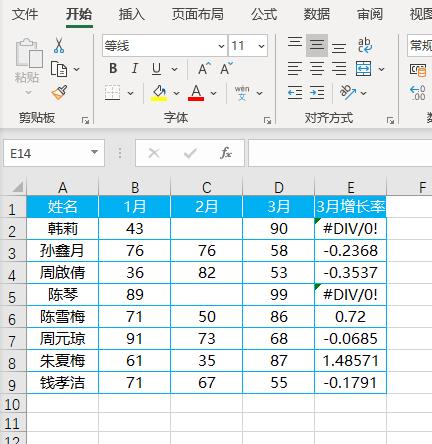
Task: Switch to the 公式 tab
Action: [264, 15]
